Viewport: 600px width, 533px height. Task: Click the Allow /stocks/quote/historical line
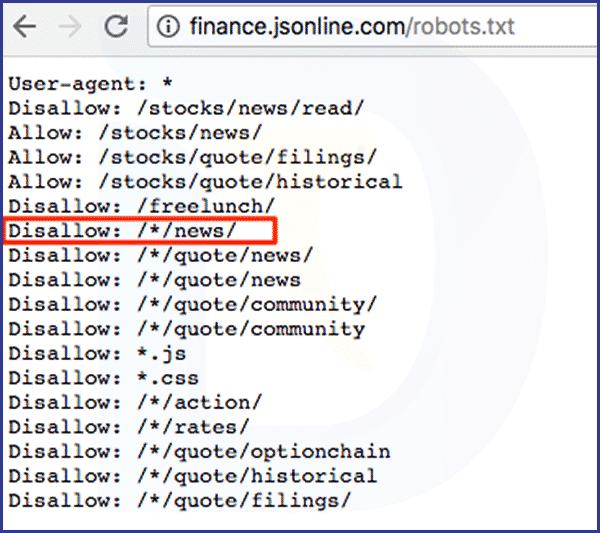[x=205, y=182]
